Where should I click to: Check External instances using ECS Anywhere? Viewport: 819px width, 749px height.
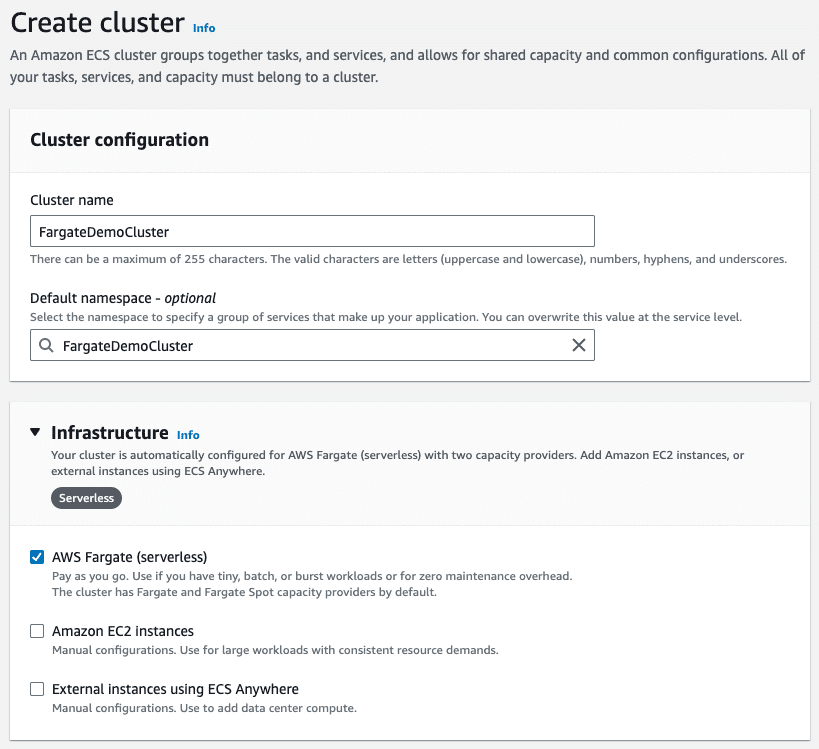tap(37, 688)
